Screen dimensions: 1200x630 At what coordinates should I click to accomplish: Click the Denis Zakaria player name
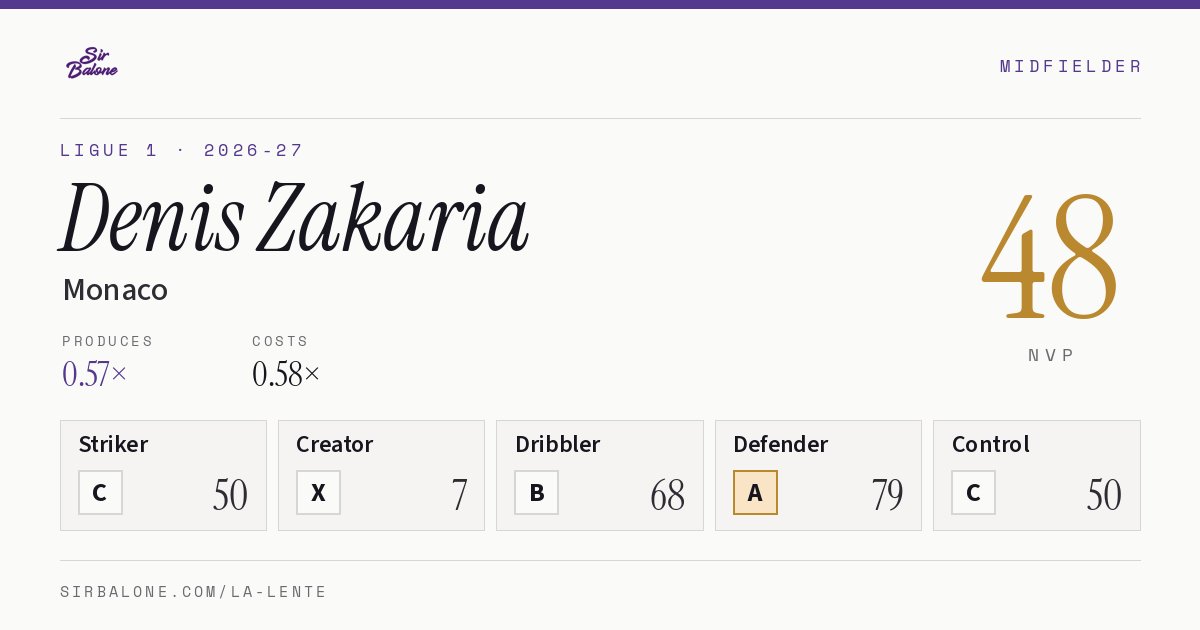(294, 217)
